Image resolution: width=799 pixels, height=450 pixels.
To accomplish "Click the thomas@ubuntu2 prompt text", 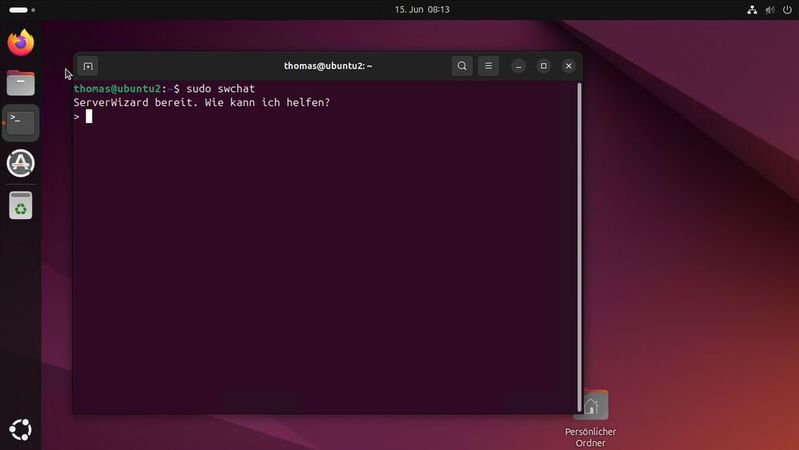I will 117,89.
